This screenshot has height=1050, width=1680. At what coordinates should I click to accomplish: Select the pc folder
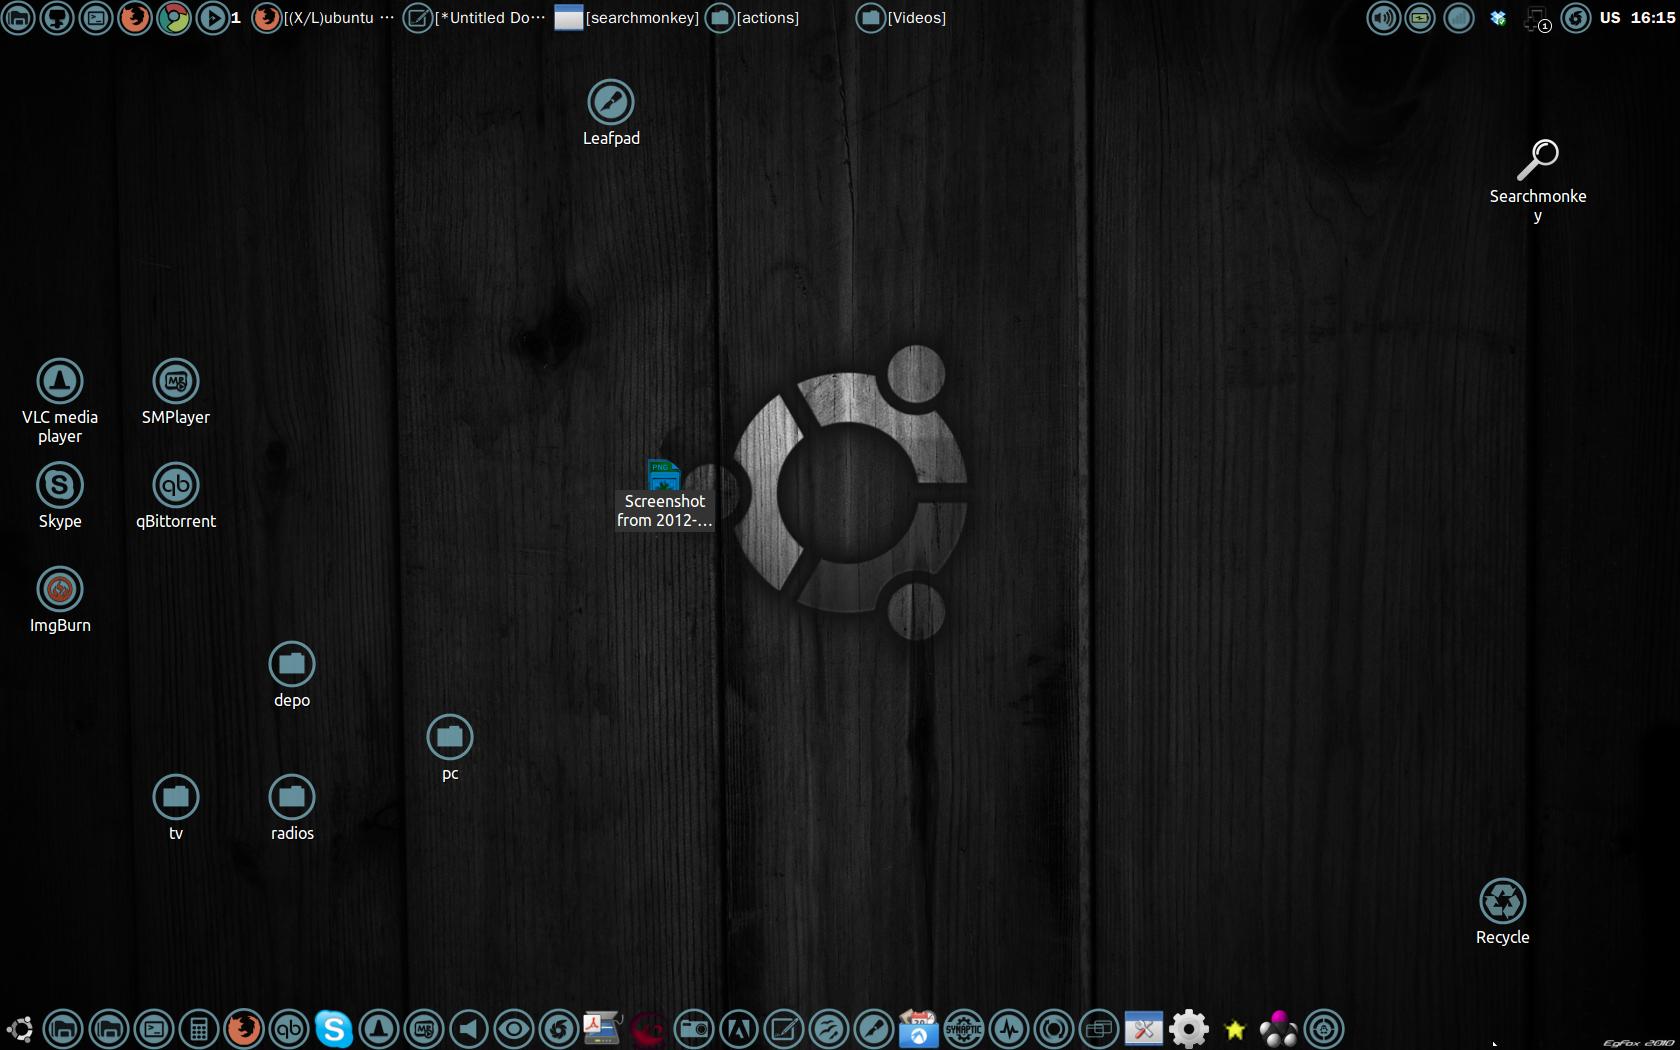click(x=450, y=737)
